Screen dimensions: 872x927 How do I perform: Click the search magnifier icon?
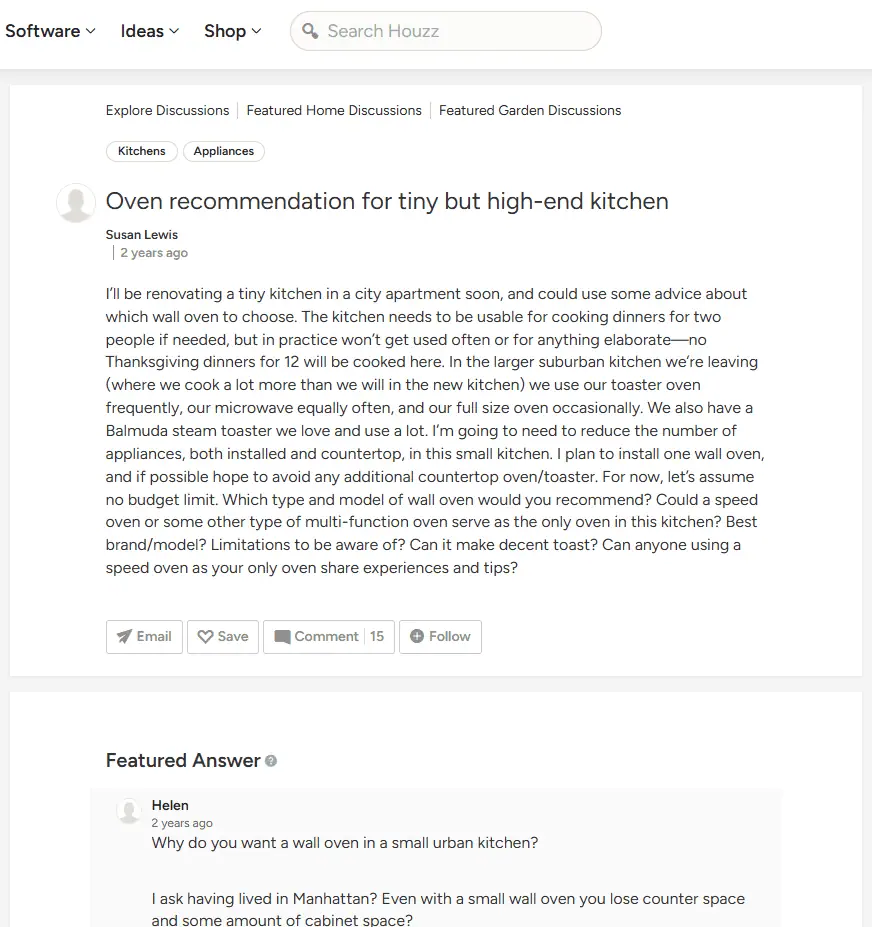(x=310, y=31)
